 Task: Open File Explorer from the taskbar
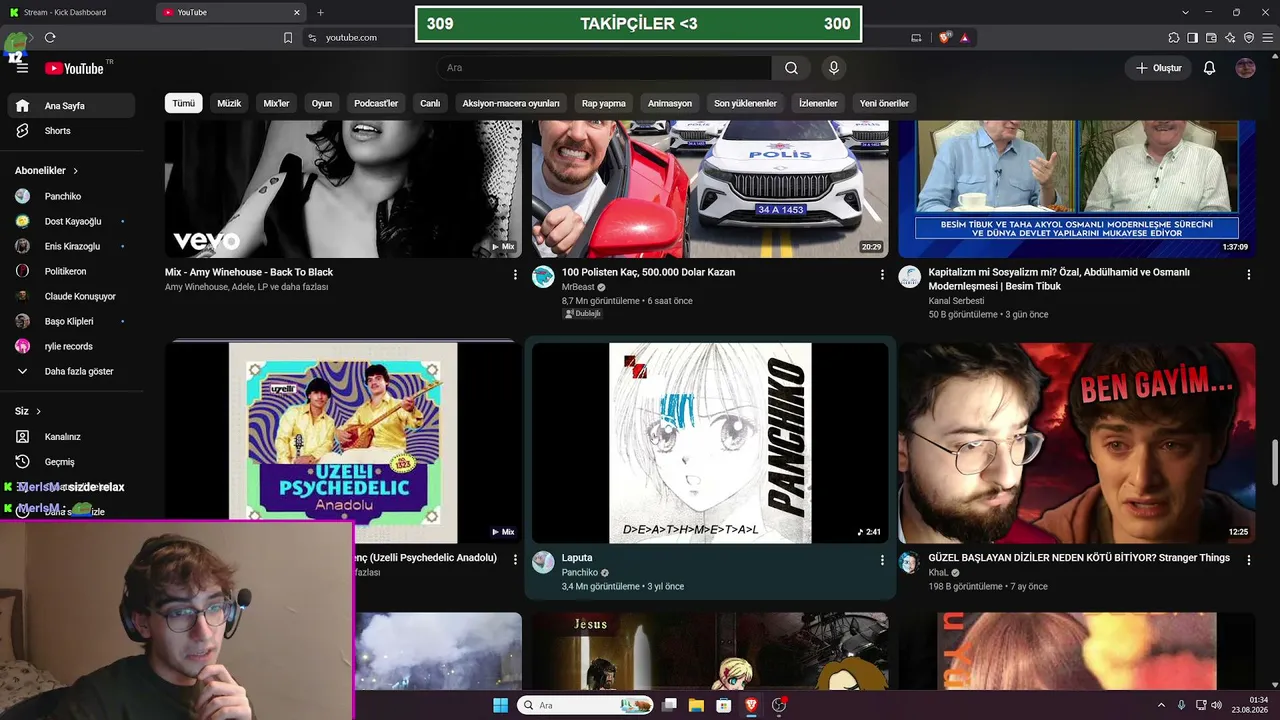click(696, 705)
